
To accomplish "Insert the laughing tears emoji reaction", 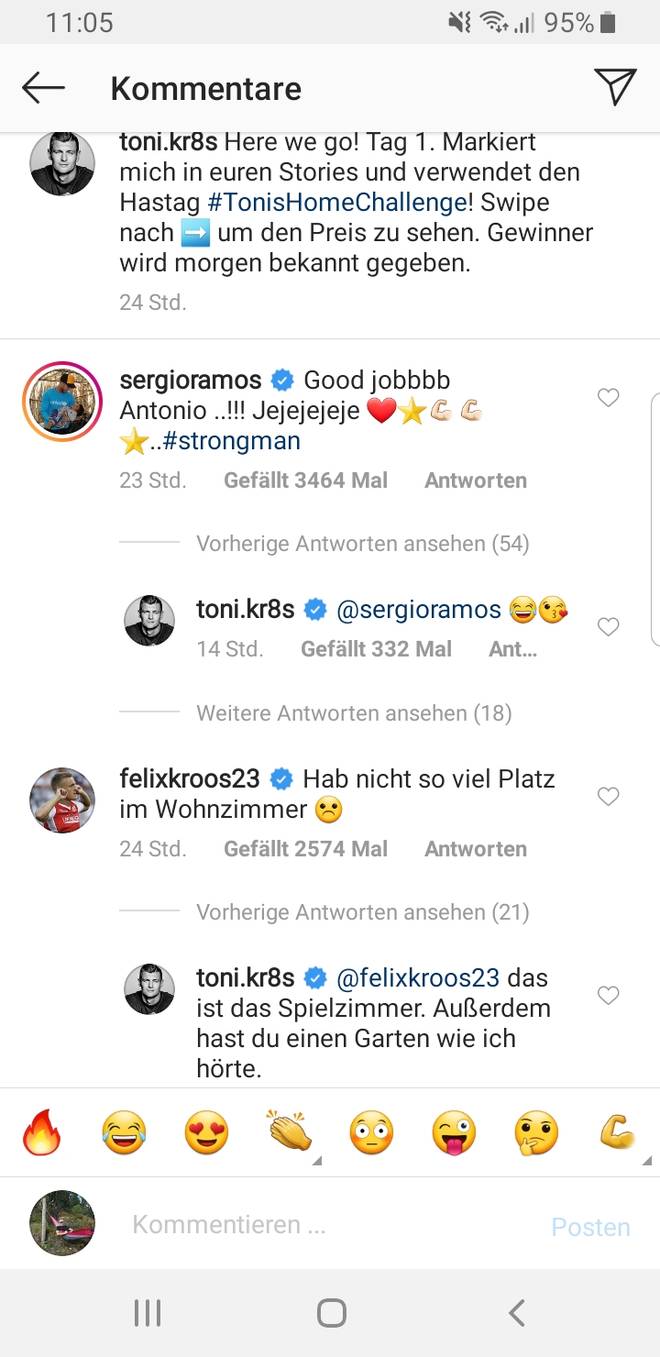I will tap(124, 1134).
